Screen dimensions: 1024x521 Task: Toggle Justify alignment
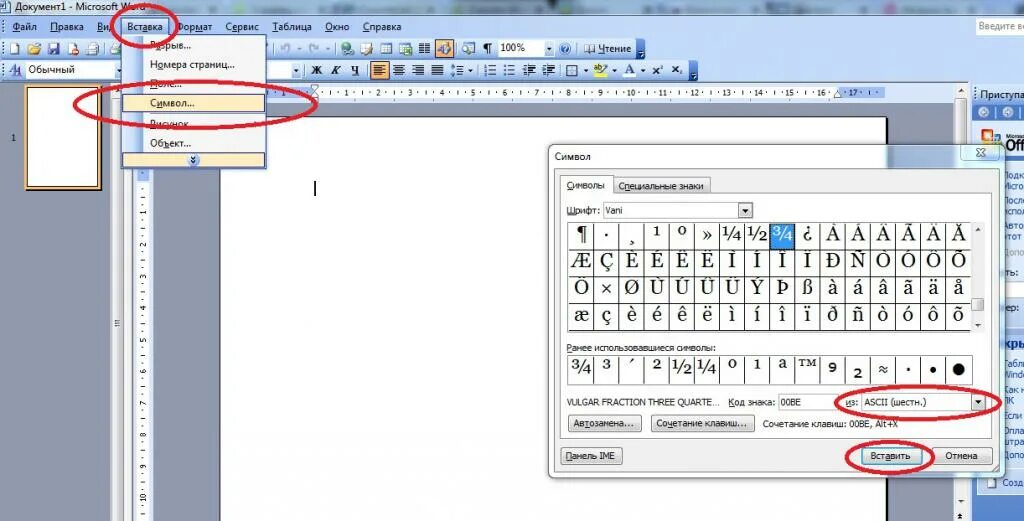(437, 70)
